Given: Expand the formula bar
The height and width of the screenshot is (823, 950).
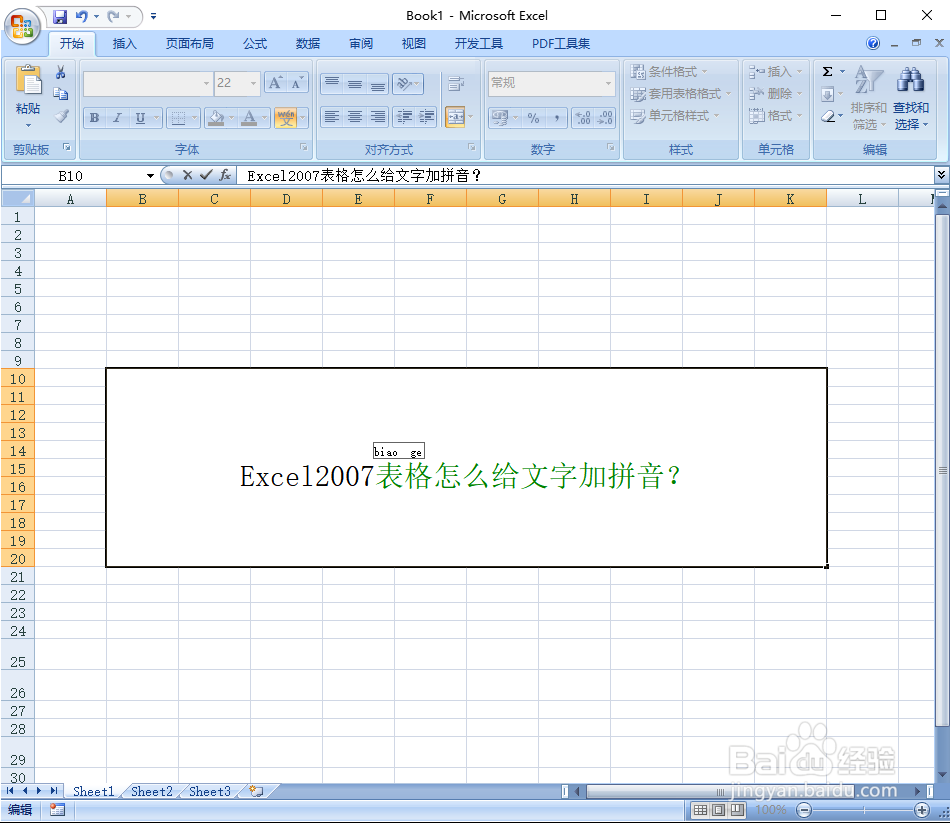Looking at the screenshot, I should (941, 175).
